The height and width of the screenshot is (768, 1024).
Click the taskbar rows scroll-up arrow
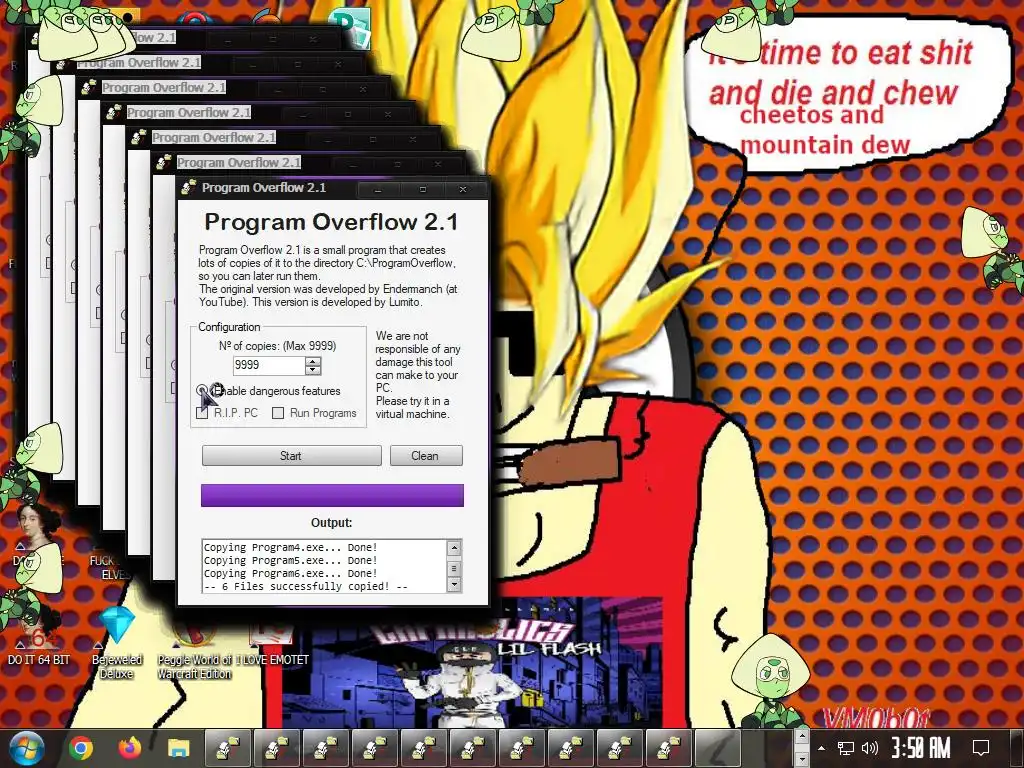(x=802, y=737)
